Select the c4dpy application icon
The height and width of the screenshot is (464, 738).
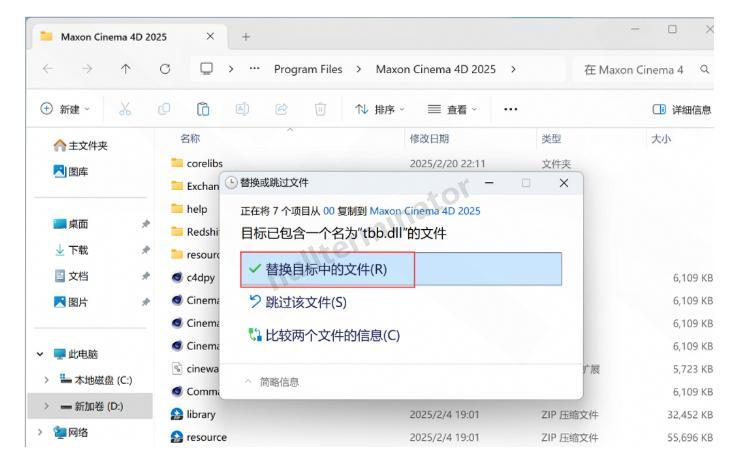pyautogui.click(x=177, y=277)
